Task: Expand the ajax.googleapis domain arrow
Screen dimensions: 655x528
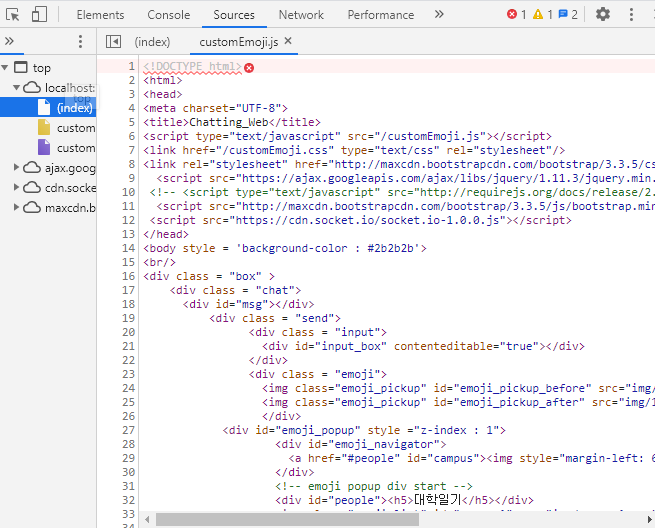Action: pos(16,168)
